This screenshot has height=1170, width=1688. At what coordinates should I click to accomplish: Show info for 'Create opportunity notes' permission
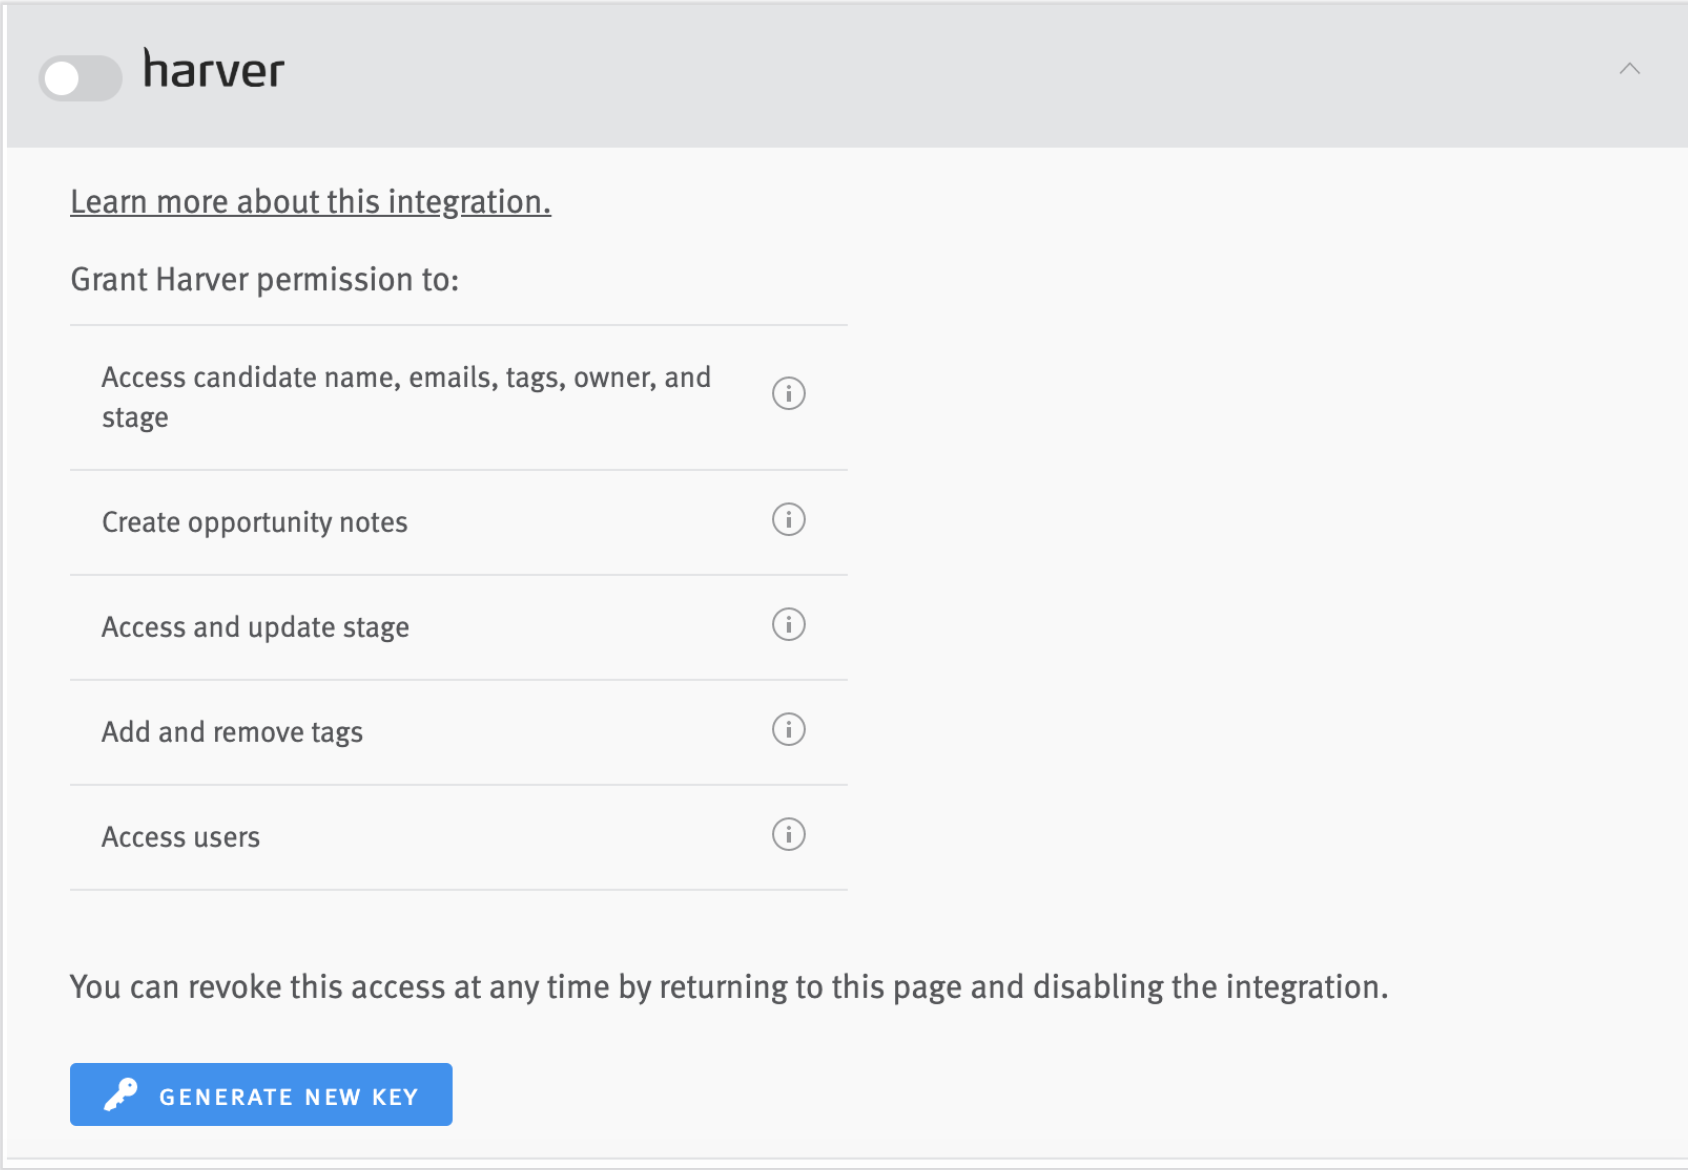[788, 519]
